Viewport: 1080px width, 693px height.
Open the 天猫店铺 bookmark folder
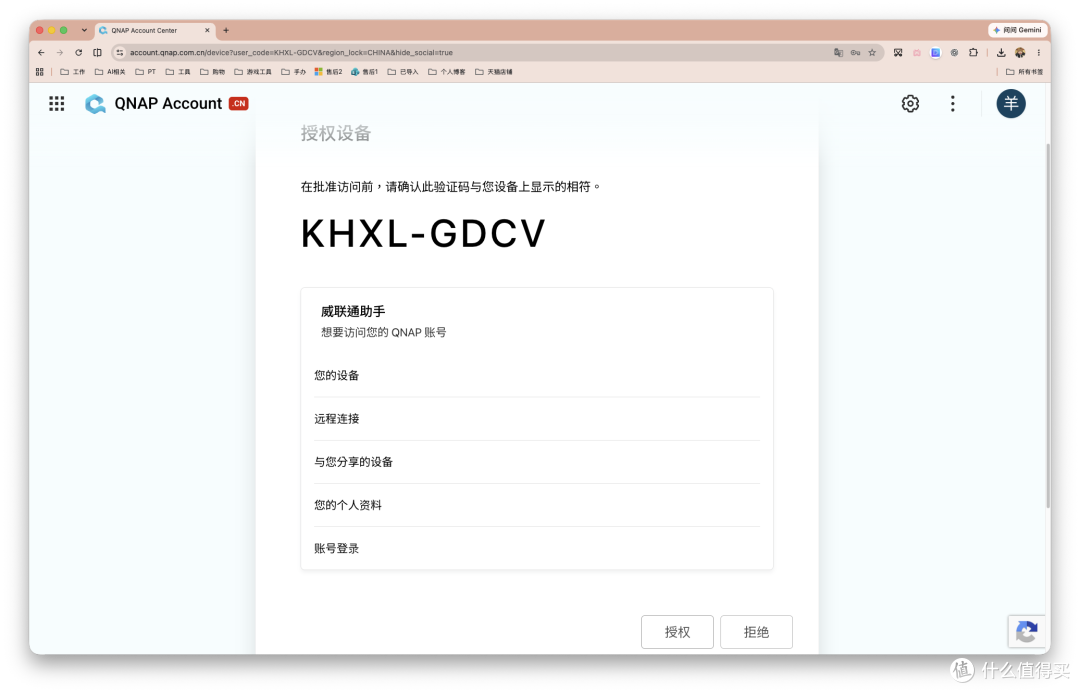pyautogui.click(x=493, y=72)
